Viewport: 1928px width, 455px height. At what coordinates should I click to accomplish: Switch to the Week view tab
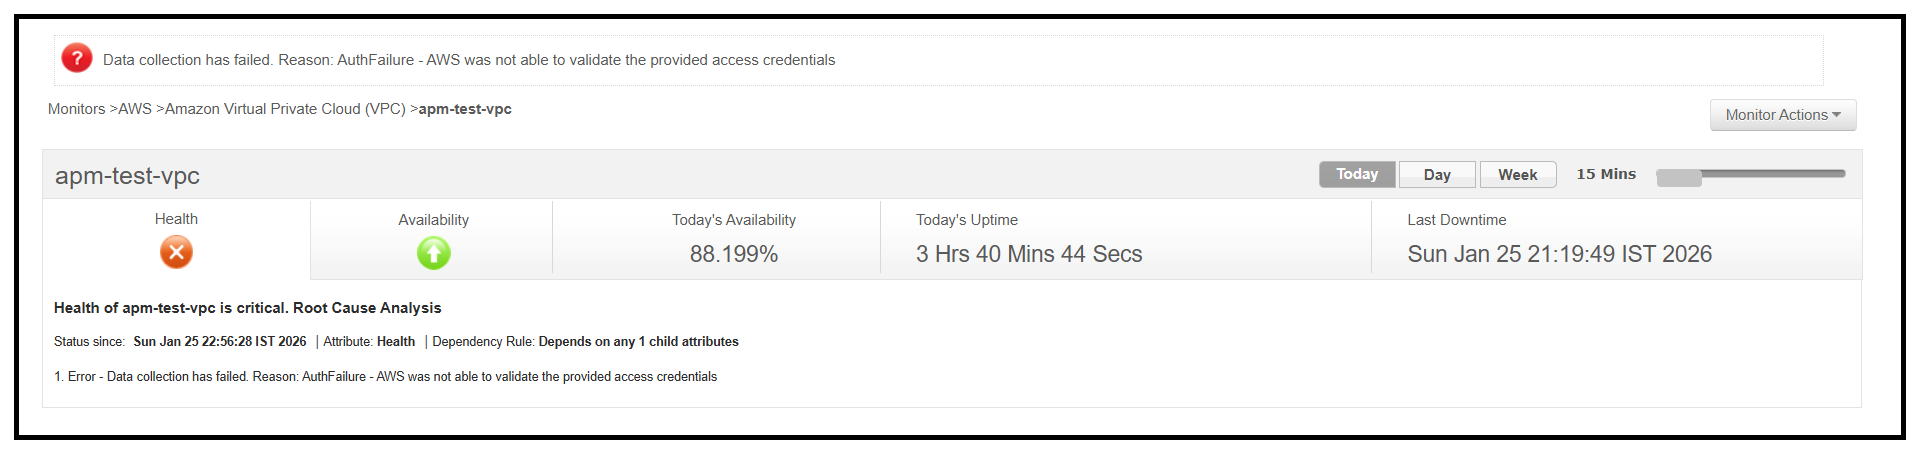pyautogui.click(x=1517, y=175)
